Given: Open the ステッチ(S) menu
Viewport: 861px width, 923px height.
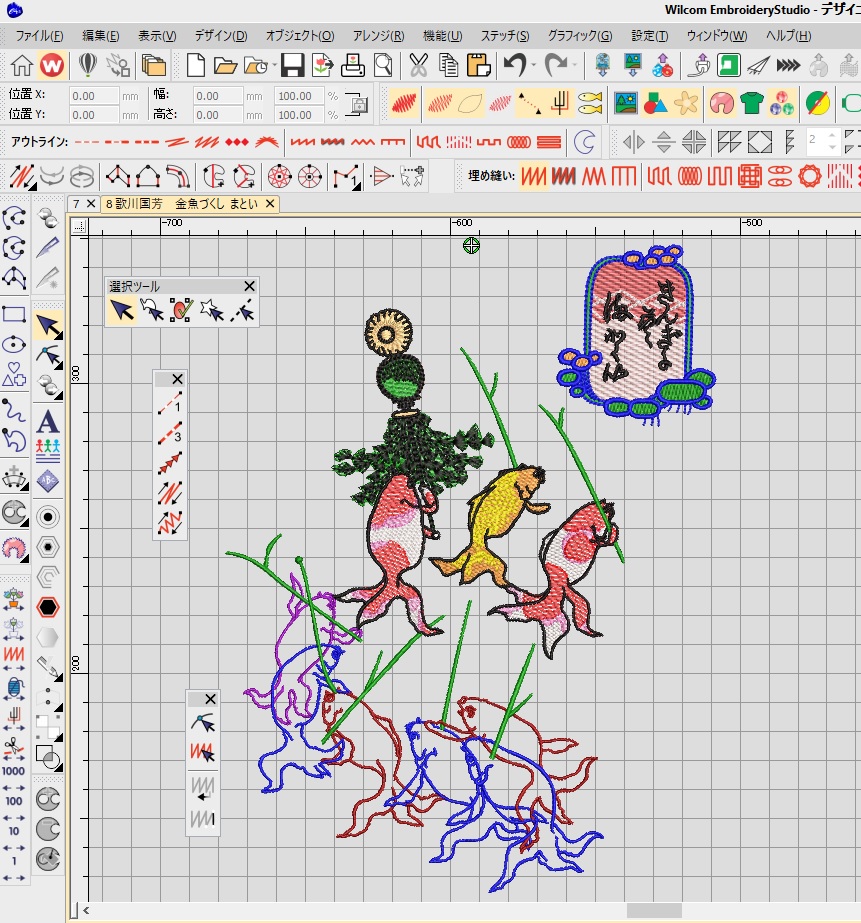Looking at the screenshot, I should (x=504, y=36).
